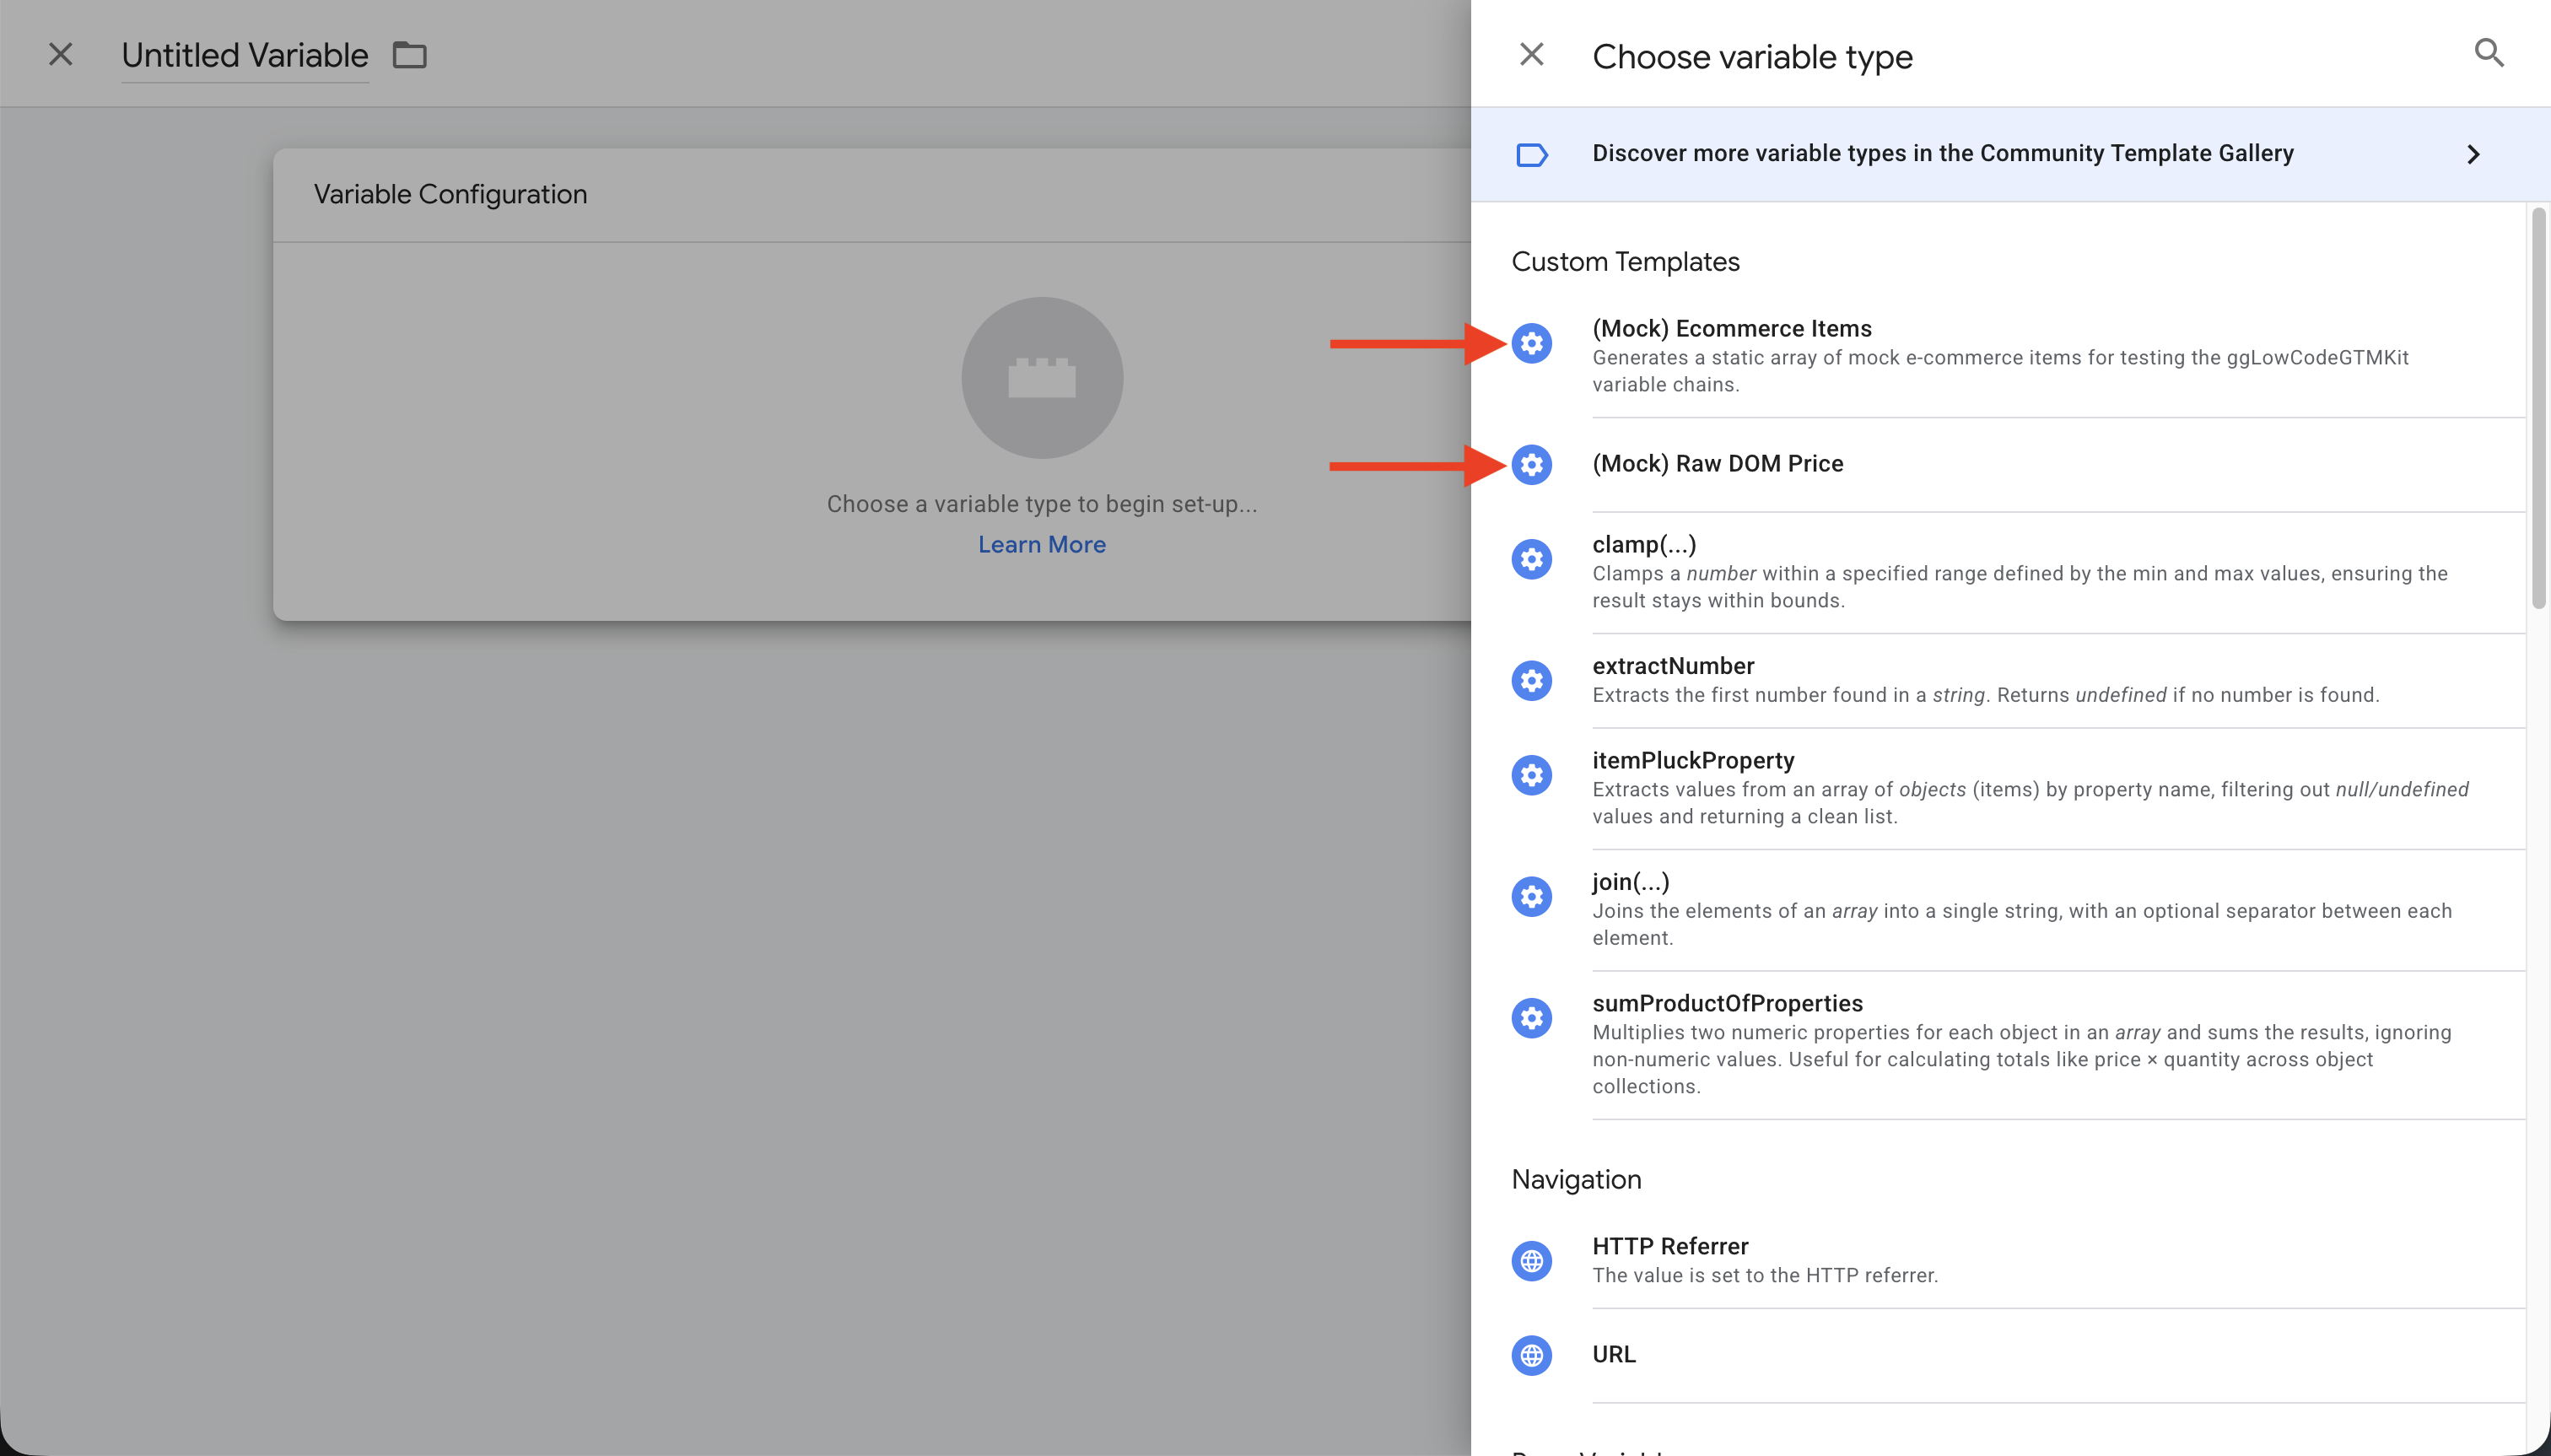
Task: Close the Choose variable type panel
Action: click(x=1531, y=54)
